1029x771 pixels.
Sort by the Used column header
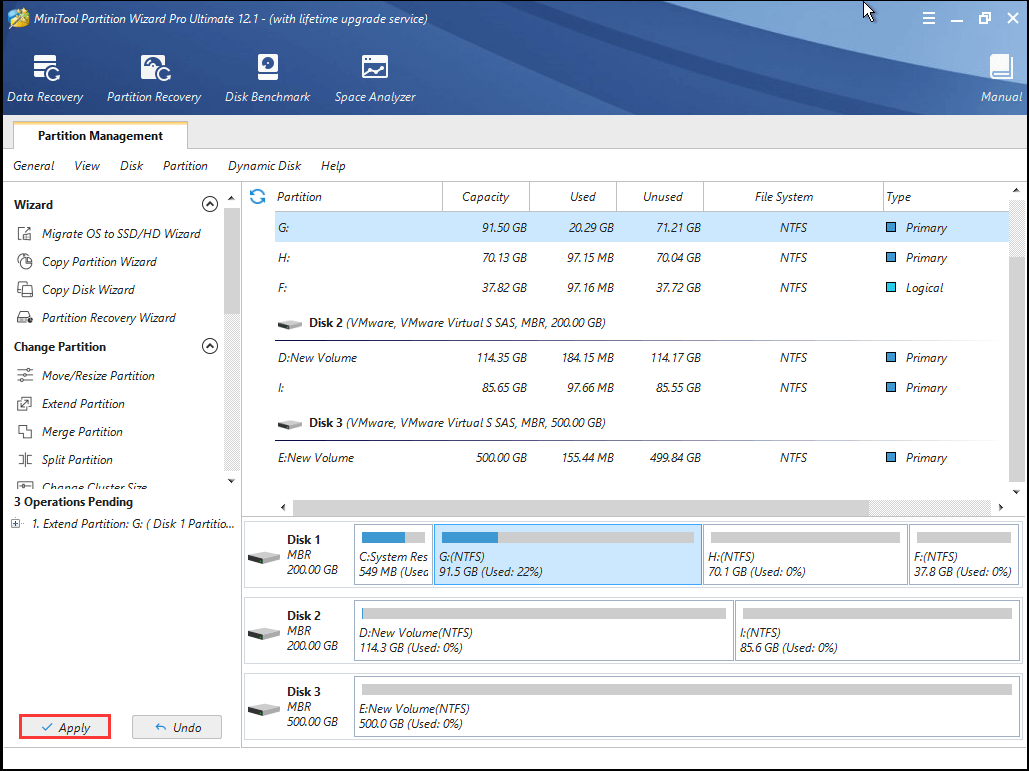pos(573,197)
